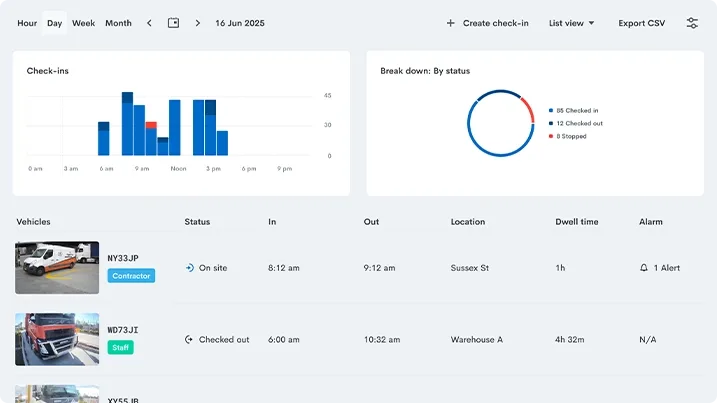
Task: Click the bell icon next to 1 Alert
Action: (644, 268)
